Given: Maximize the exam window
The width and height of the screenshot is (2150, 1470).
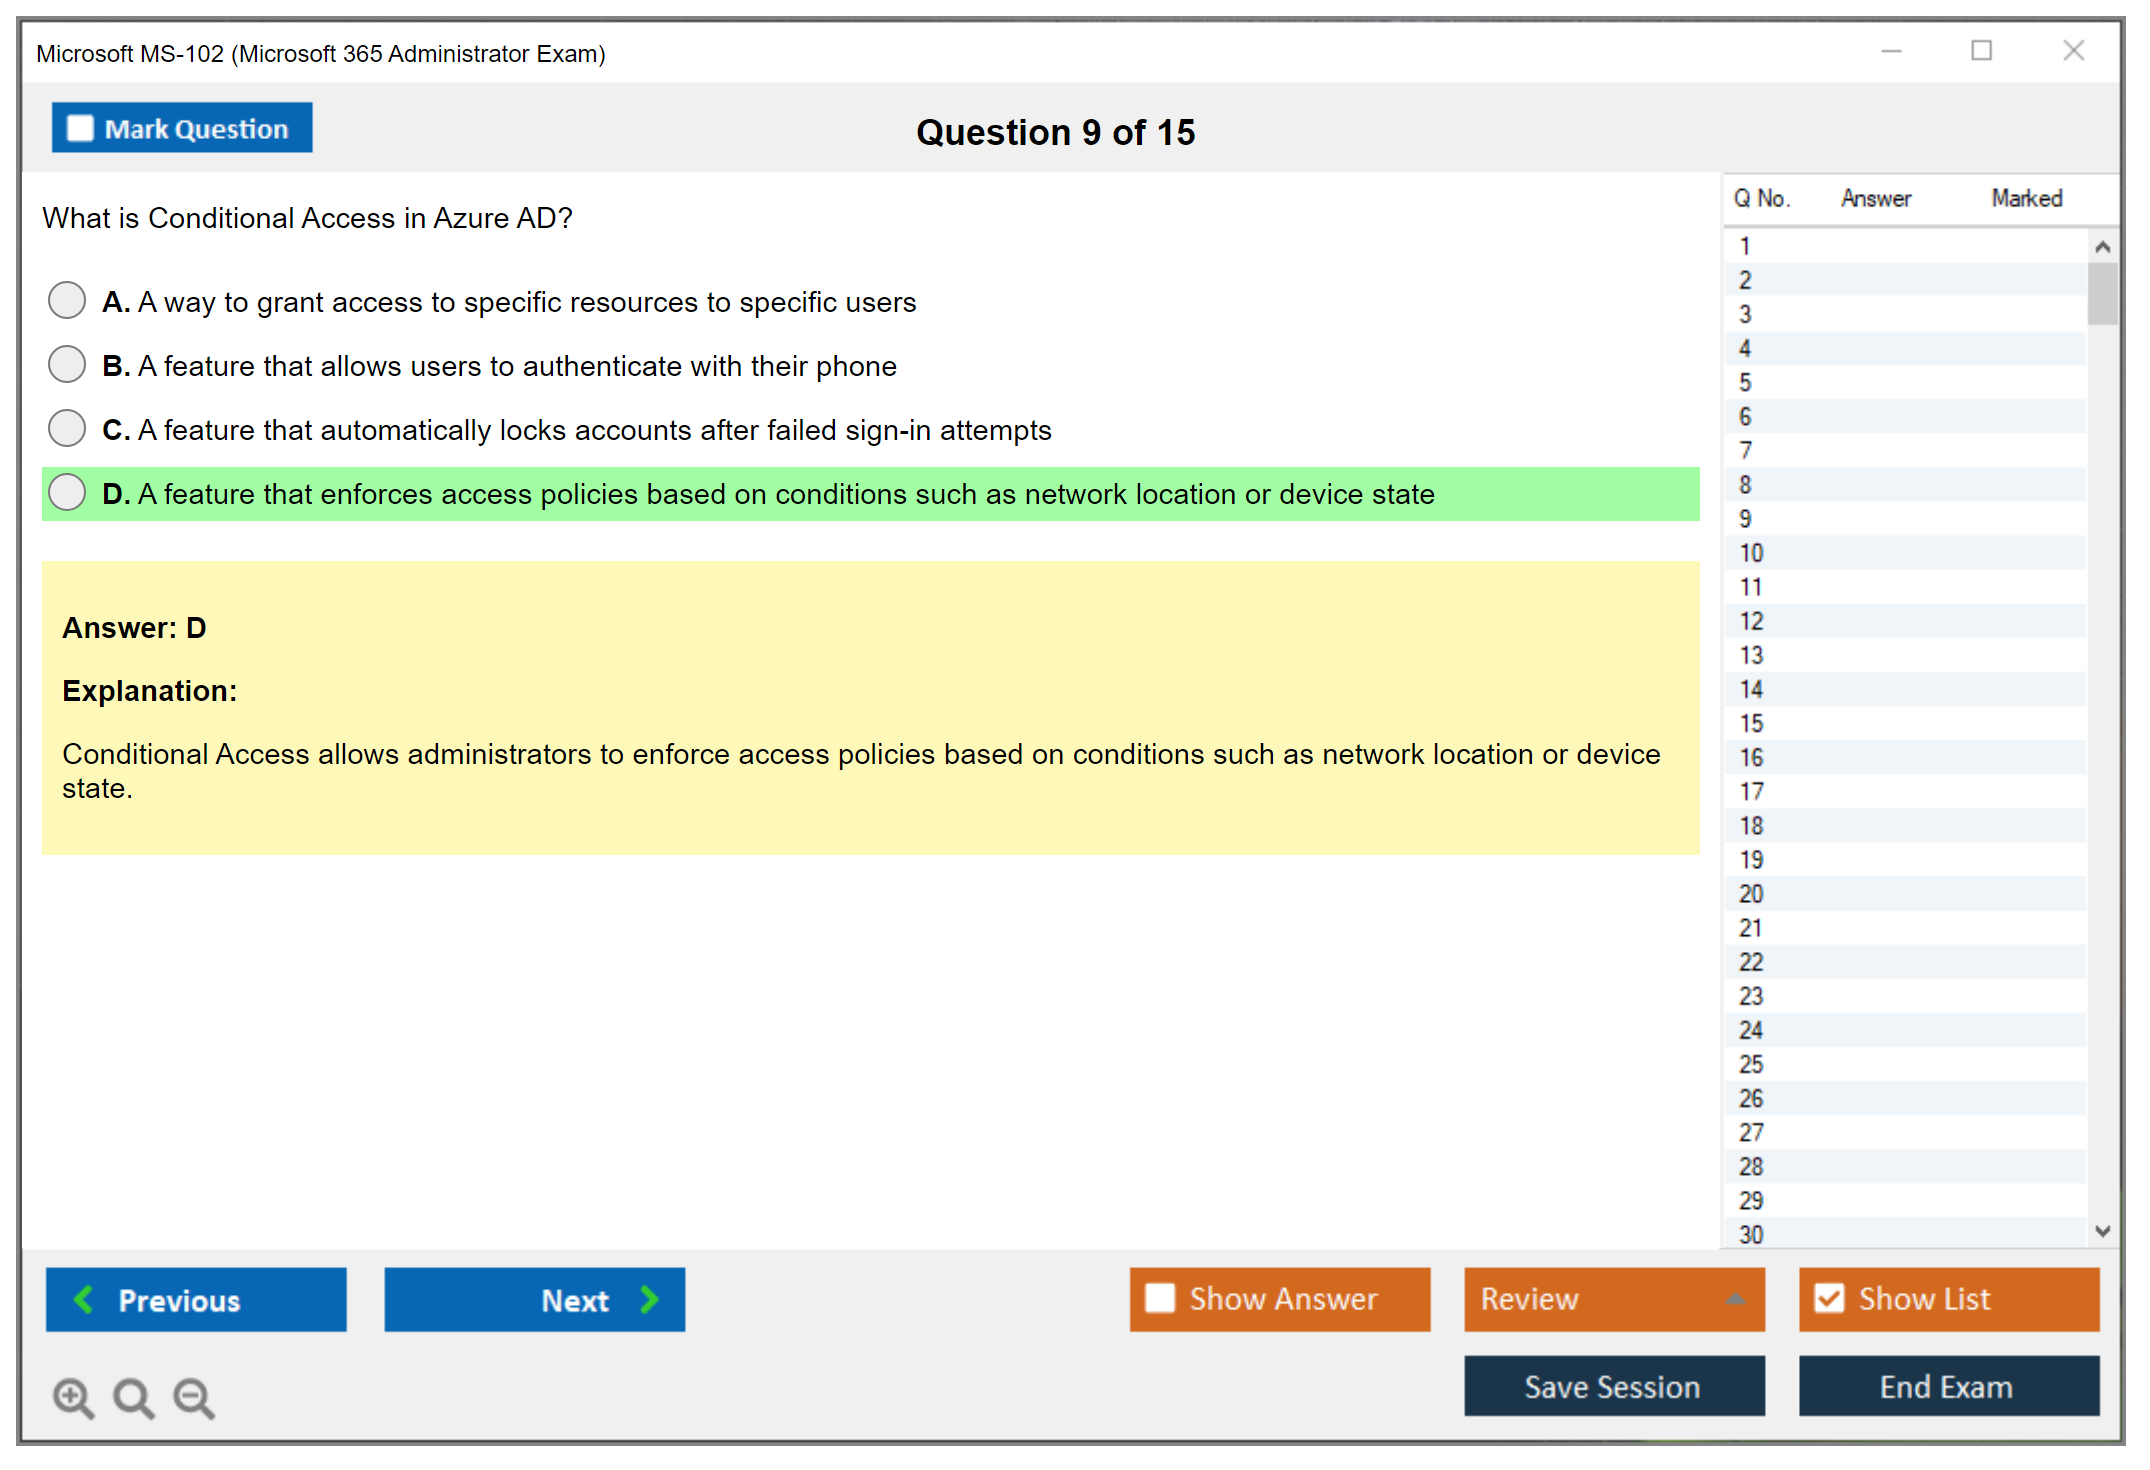Looking at the screenshot, I should 1981,51.
